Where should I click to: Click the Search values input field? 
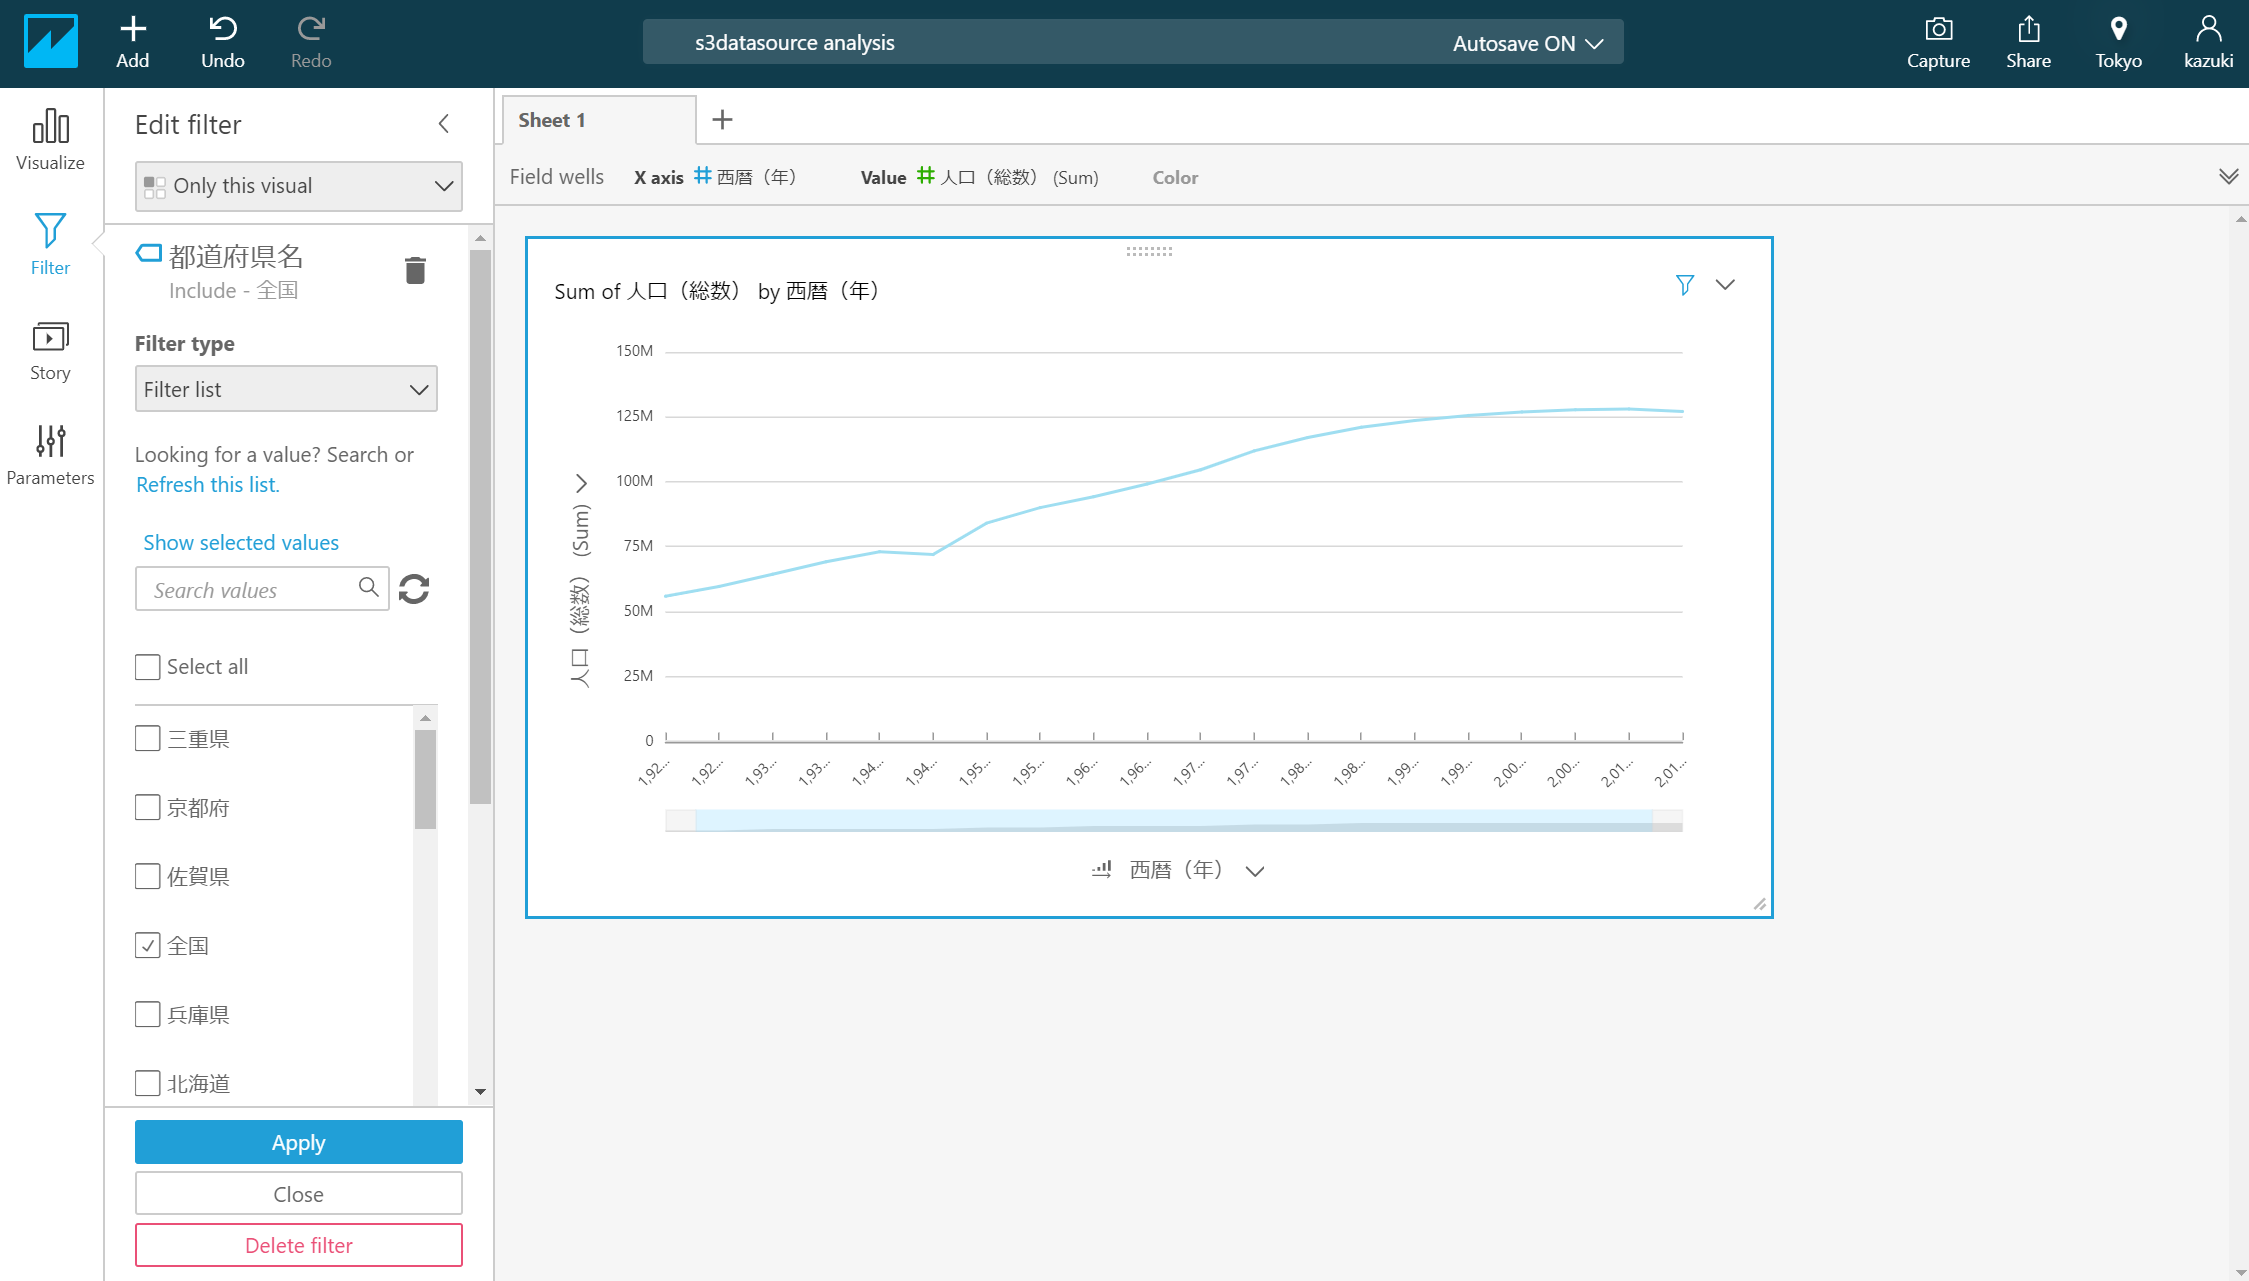250,589
